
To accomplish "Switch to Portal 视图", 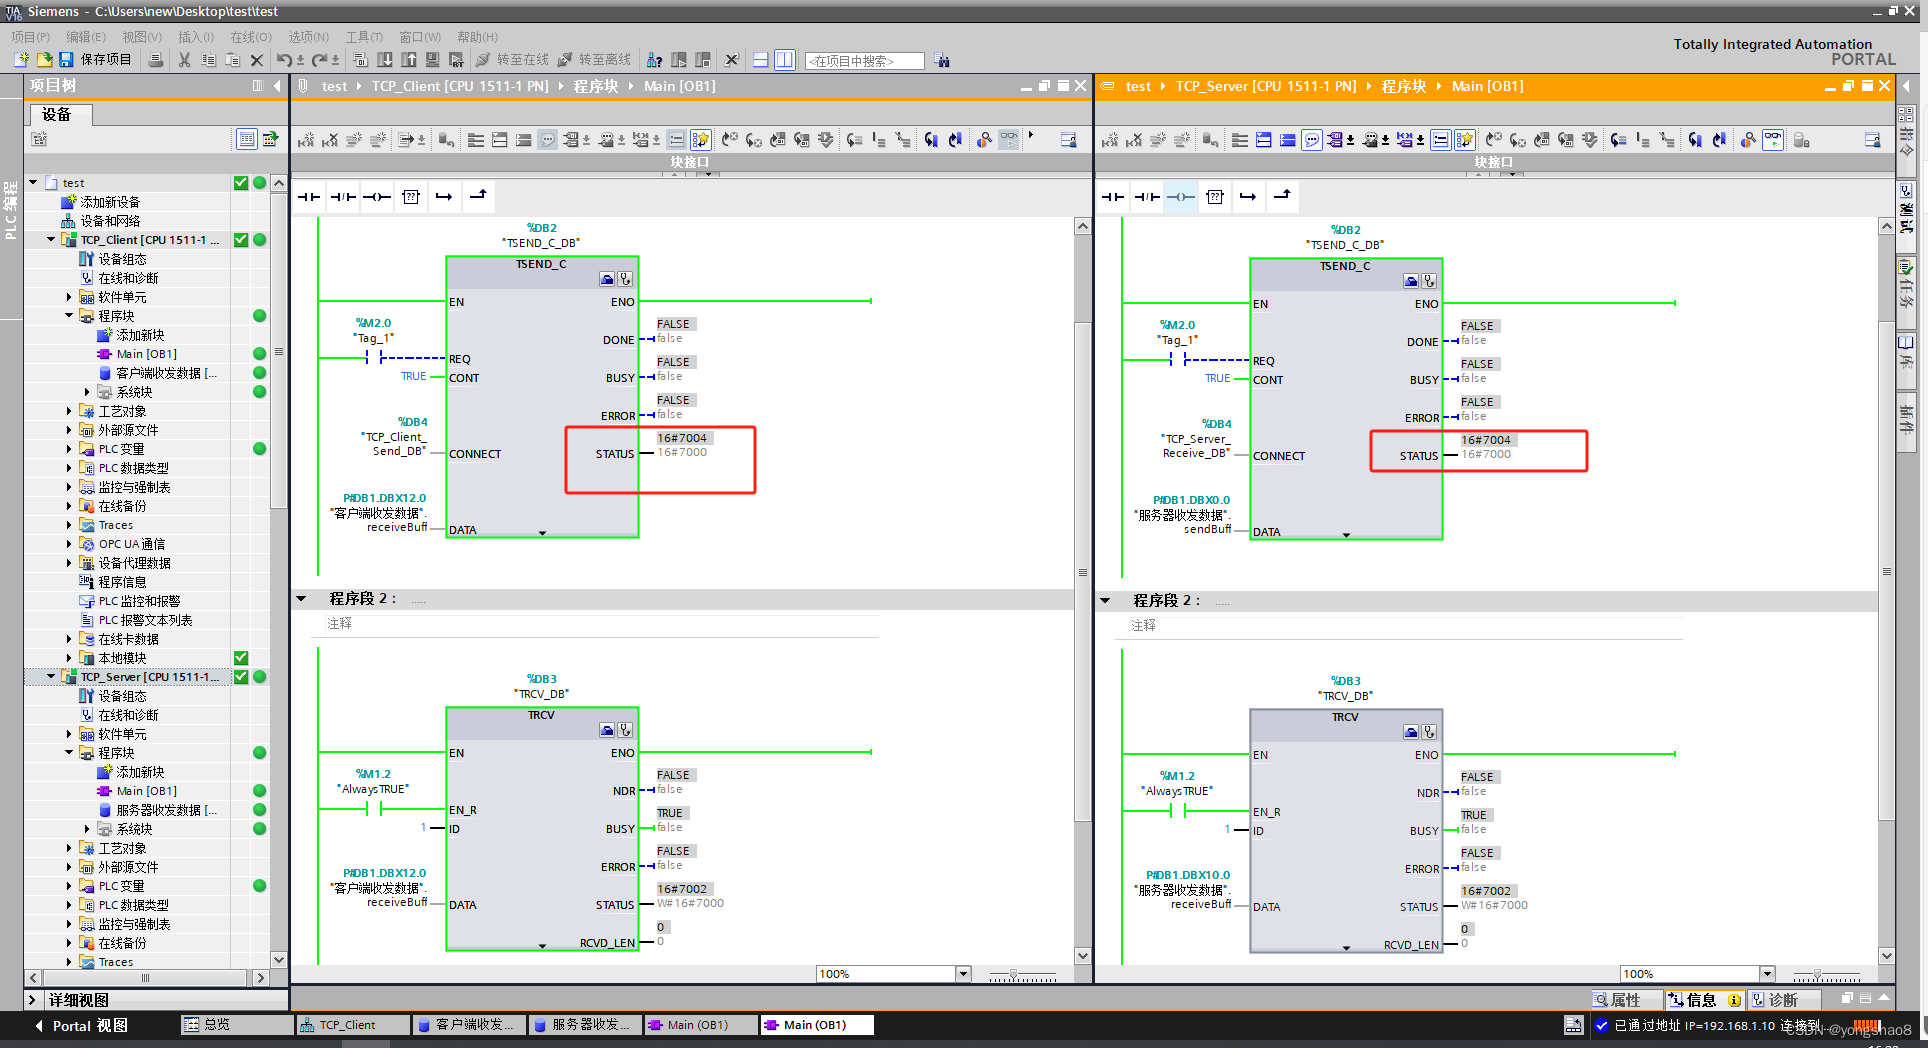I will click(x=82, y=1026).
